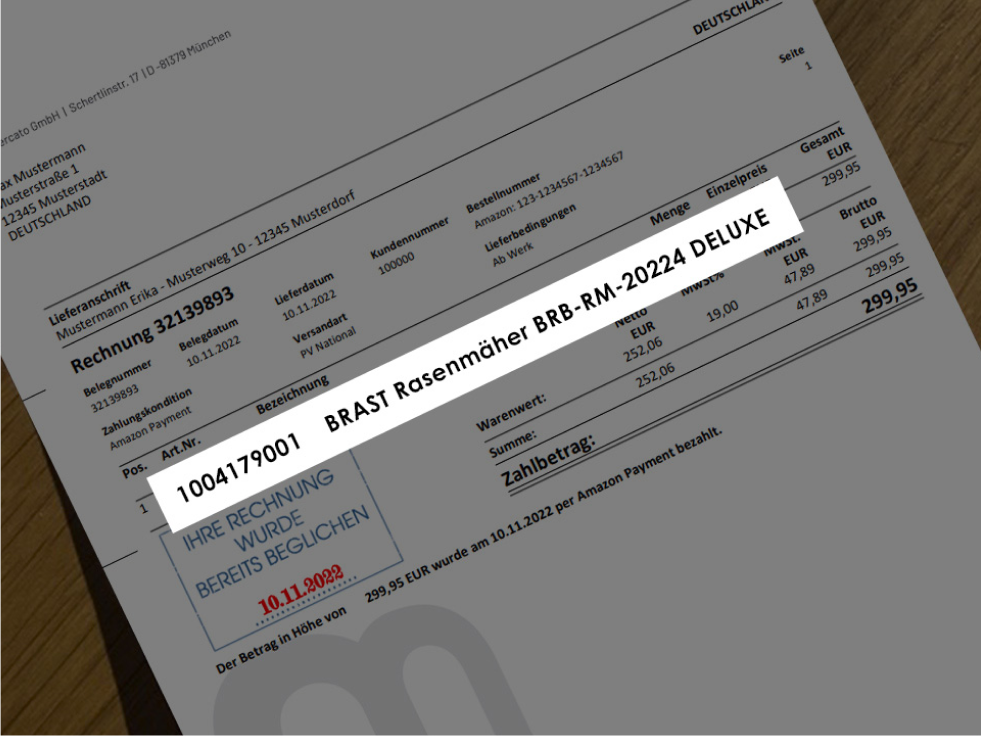
Task: Click the 'Menge' column header
Action: (670, 213)
